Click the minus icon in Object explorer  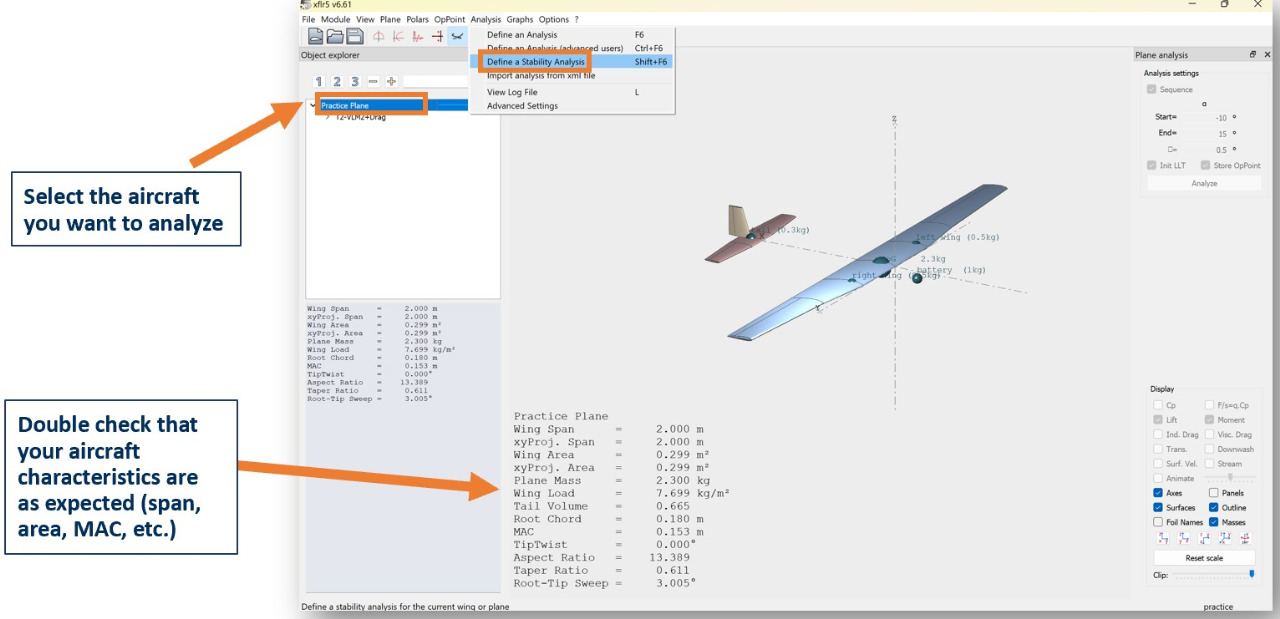click(373, 81)
